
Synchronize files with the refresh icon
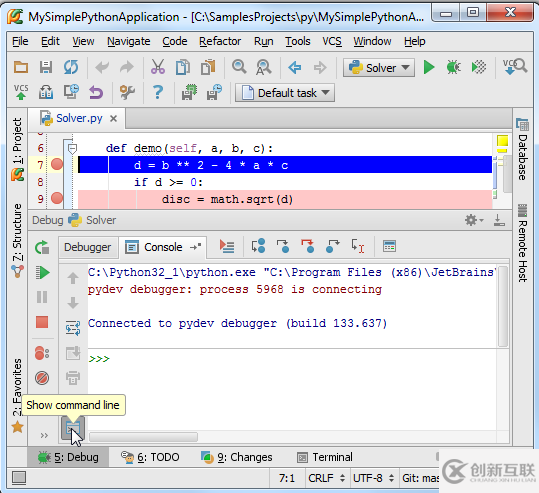point(70,67)
